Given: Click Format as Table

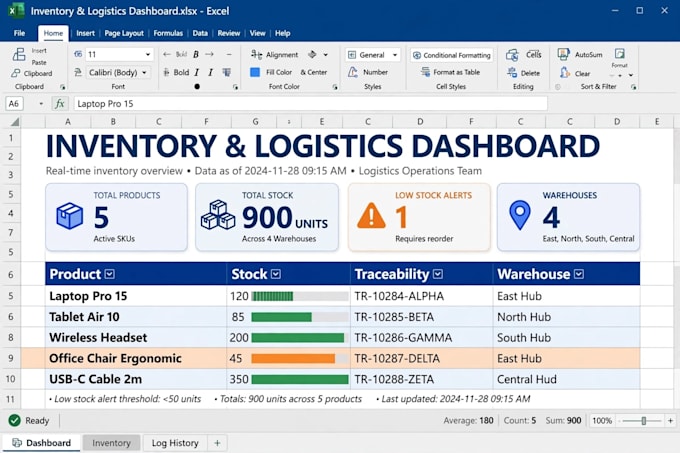Looking at the screenshot, I should click(451, 72).
